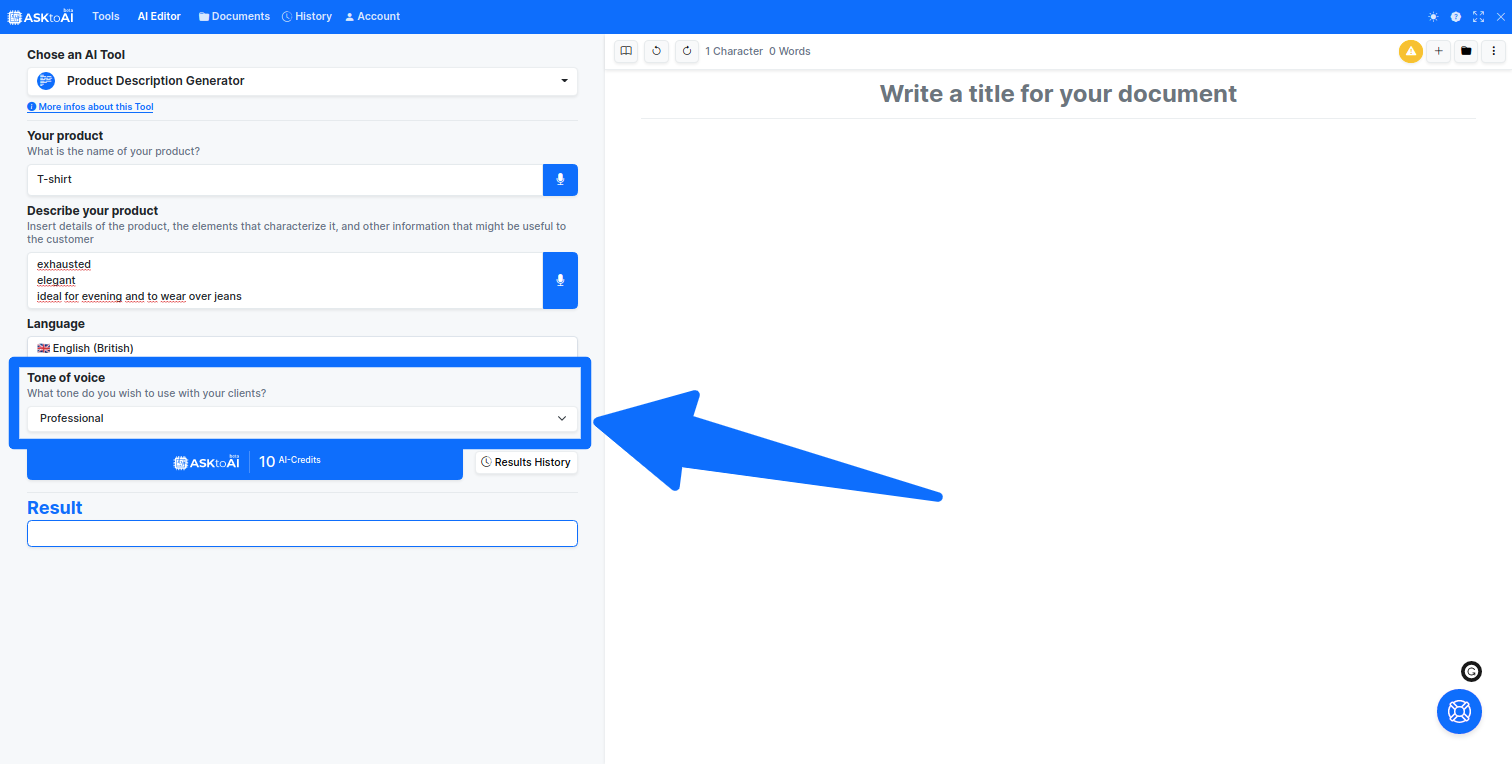The image size is (1512, 764).
Task: Create a new document with the plus icon
Action: pyautogui.click(x=1438, y=51)
